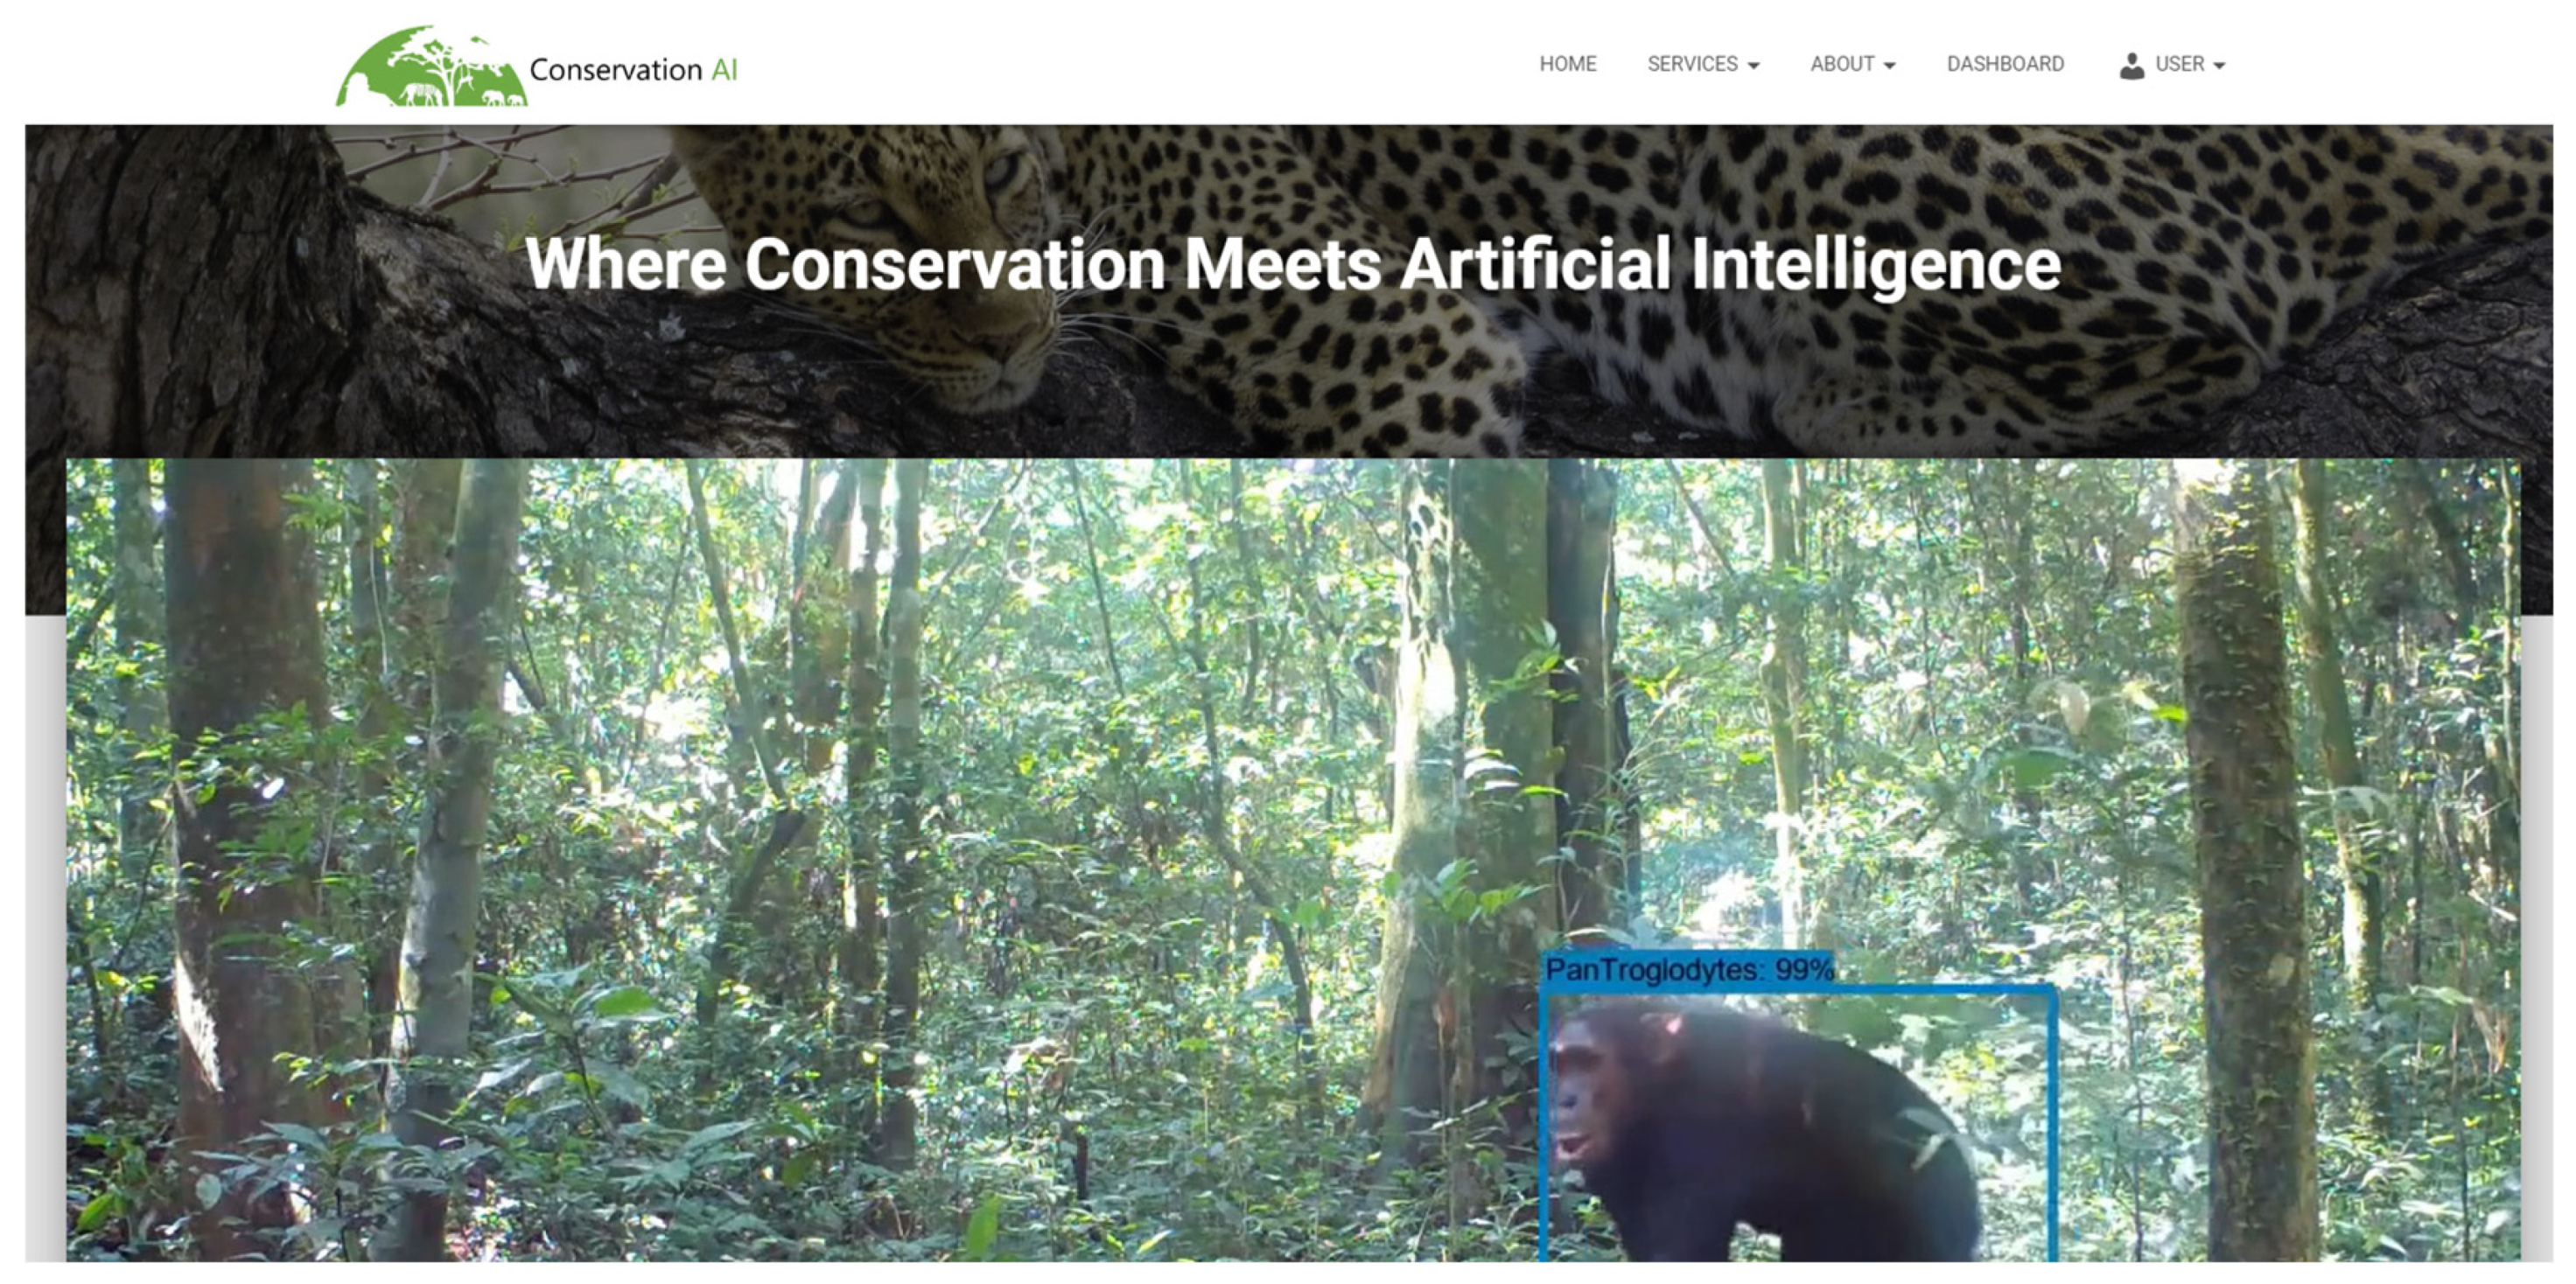Click the forest camera trap image
The image size is (2576, 1284).
1293,860
